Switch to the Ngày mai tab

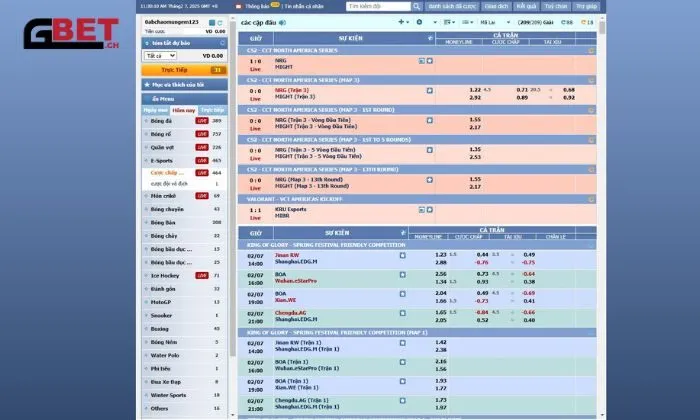155,110
